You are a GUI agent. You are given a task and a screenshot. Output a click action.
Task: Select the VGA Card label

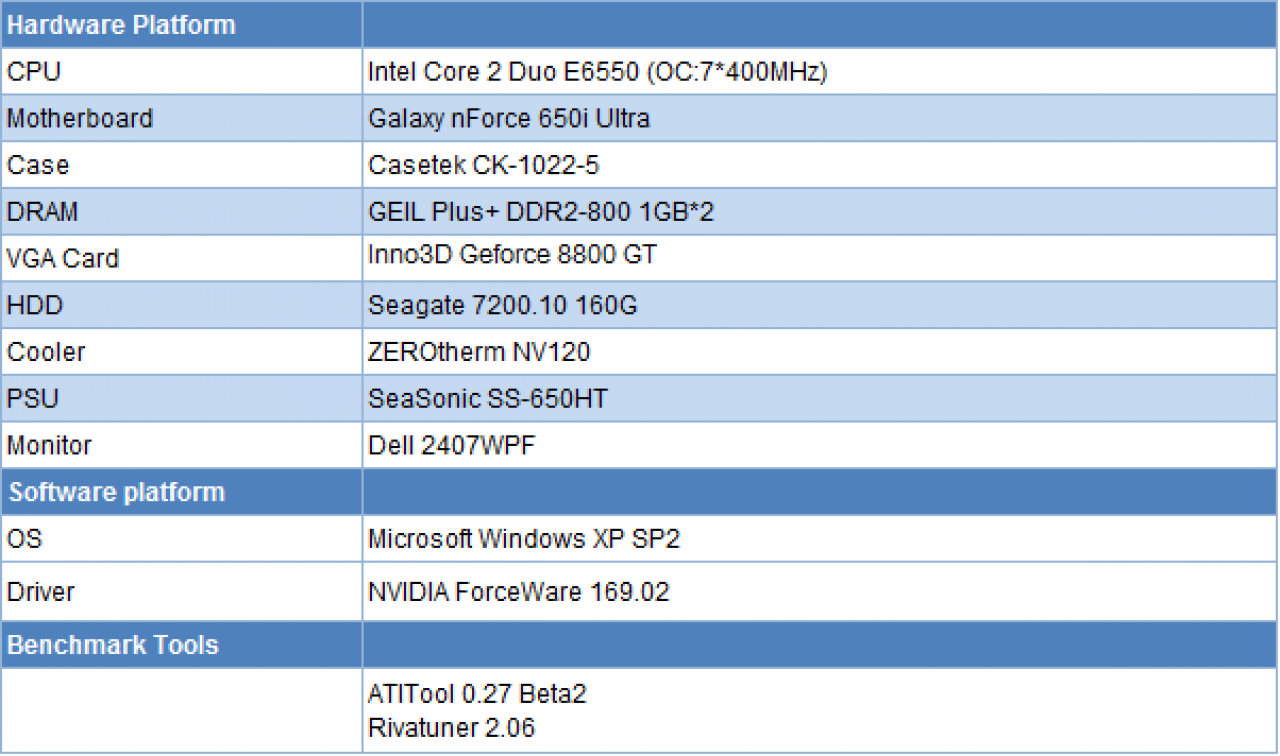[x=63, y=258]
